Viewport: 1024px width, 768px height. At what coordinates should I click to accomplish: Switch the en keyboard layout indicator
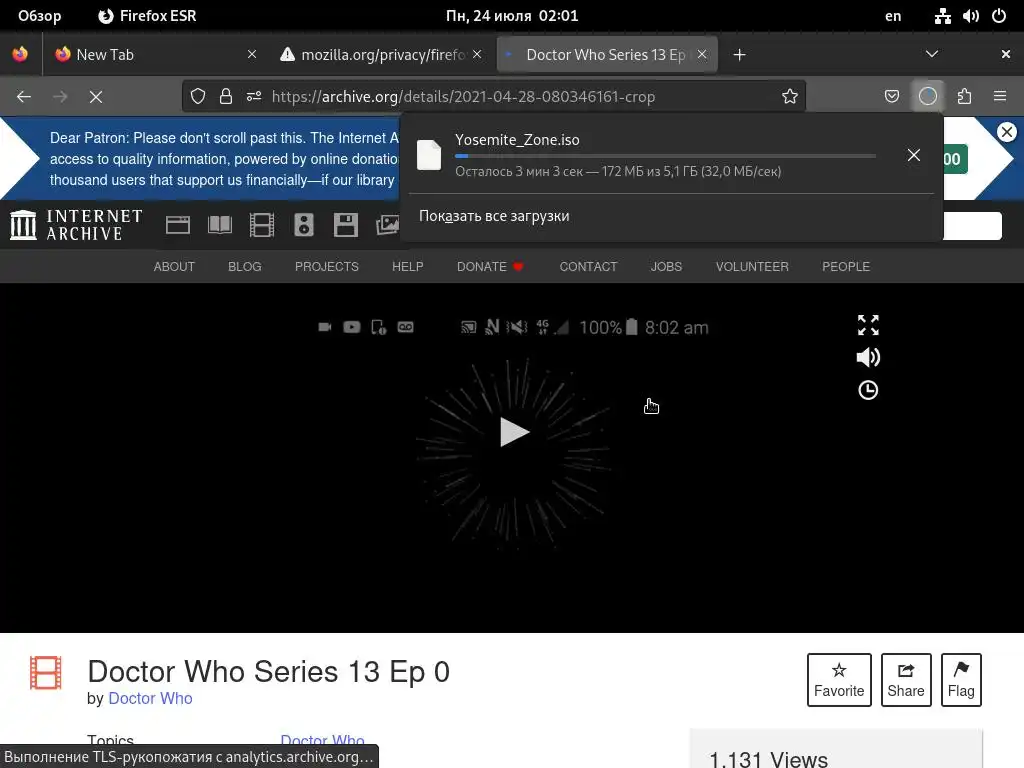[x=893, y=16]
